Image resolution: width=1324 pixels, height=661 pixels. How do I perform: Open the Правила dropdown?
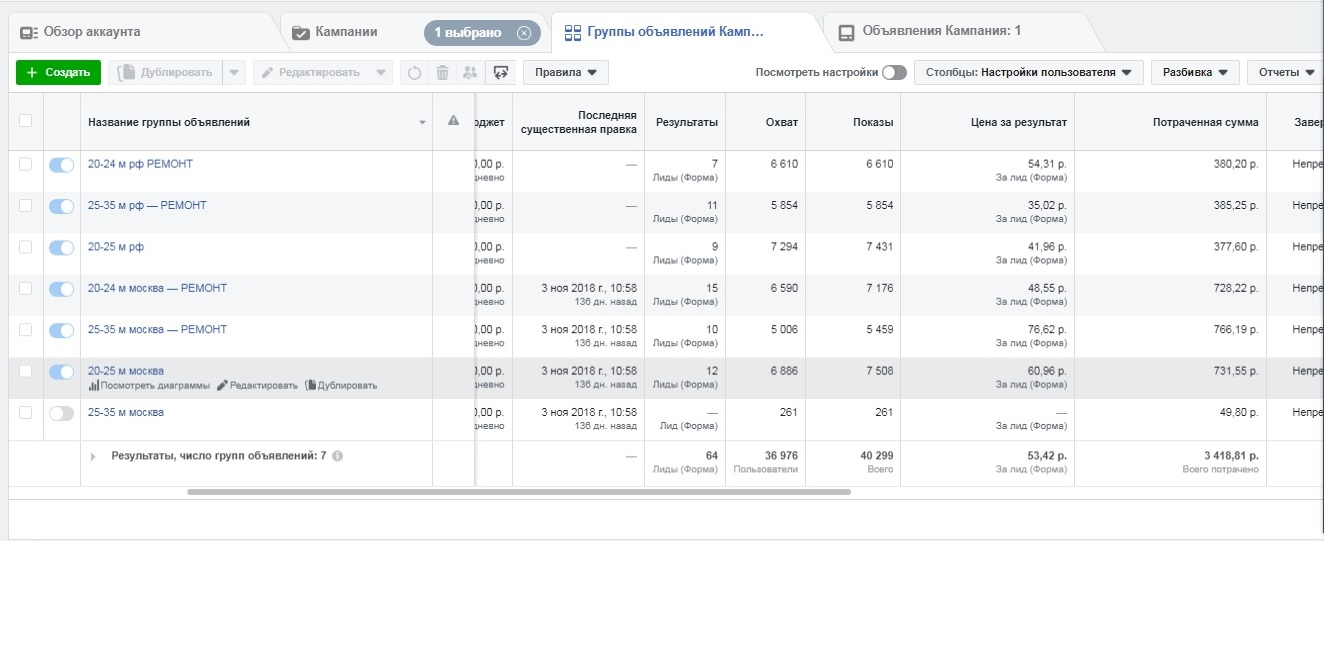pyautogui.click(x=566, y=72)
